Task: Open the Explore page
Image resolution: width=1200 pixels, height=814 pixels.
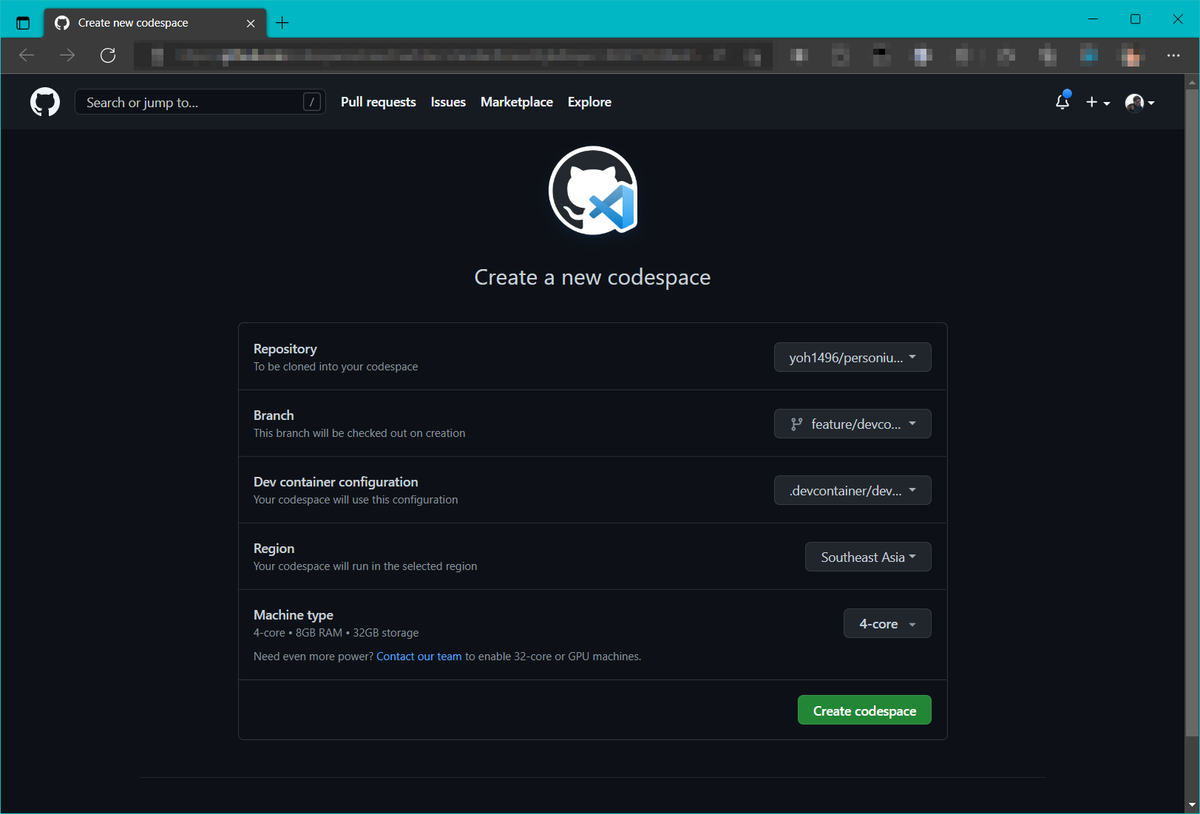Action: pyautogui.click(x=589, y=102)
